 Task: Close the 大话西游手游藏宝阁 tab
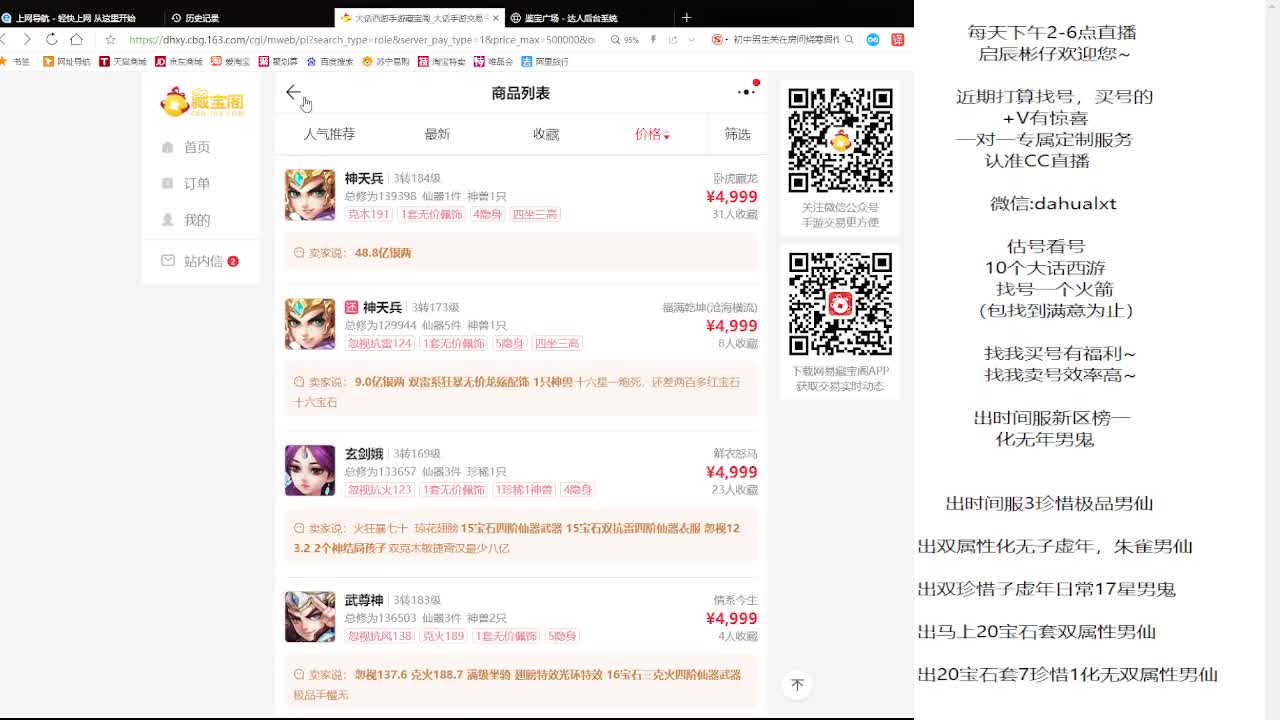(x=495, y=18)
